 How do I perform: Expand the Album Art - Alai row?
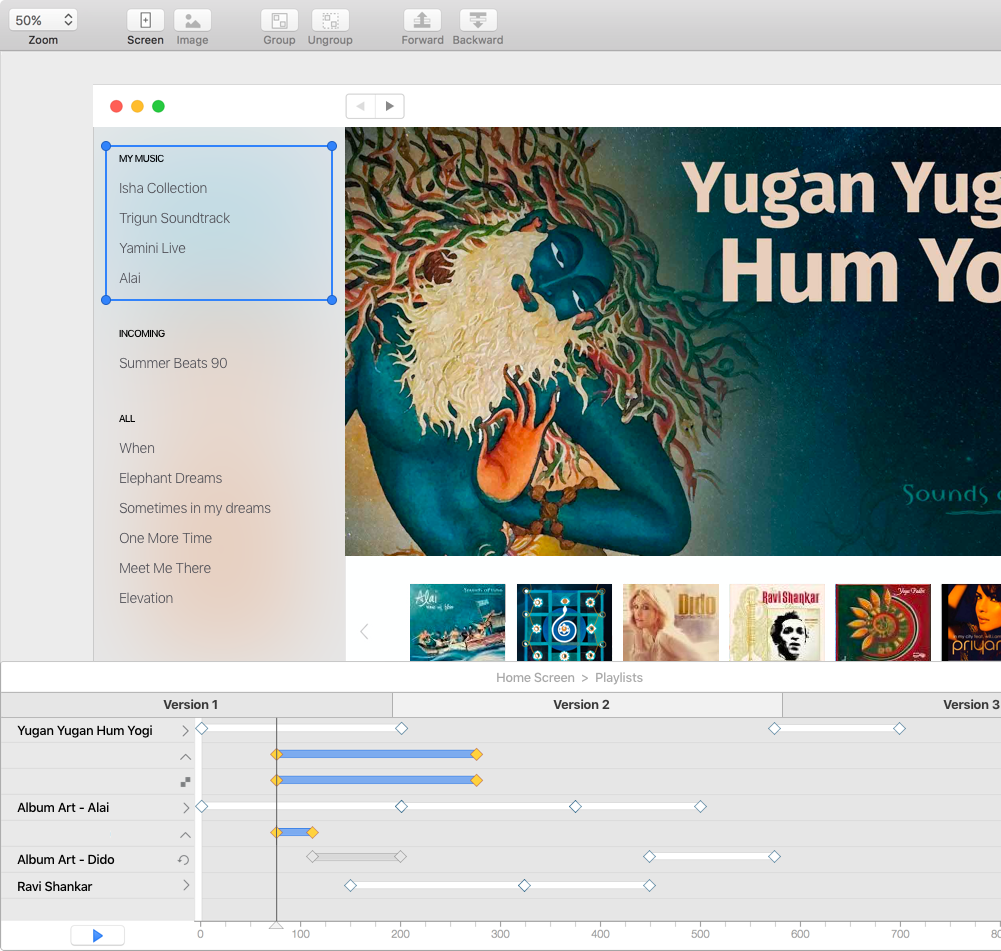(185, 808)
